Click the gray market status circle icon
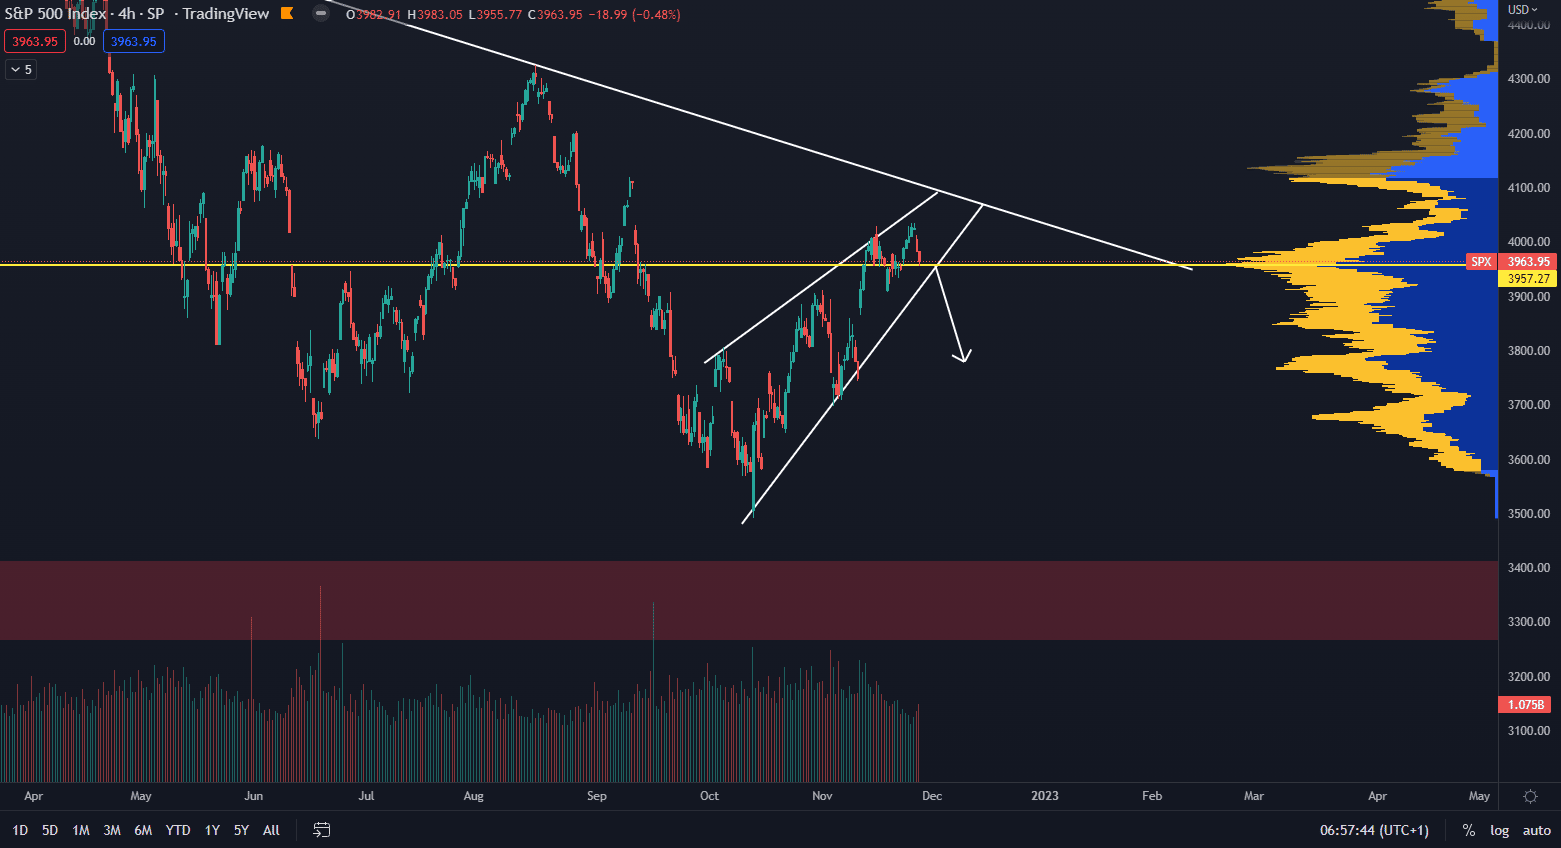This screenshot has height=848, width=1561. [320, 14]
